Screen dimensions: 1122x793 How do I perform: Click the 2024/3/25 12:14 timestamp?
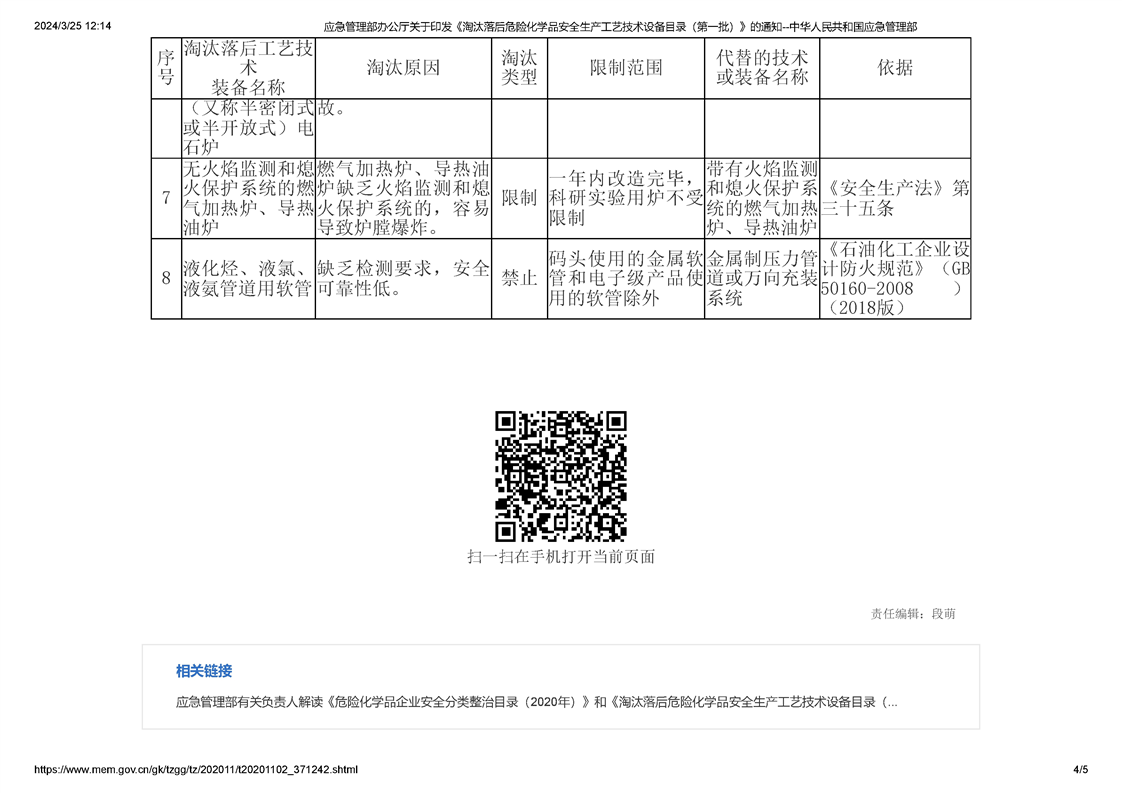click(72, 26)
